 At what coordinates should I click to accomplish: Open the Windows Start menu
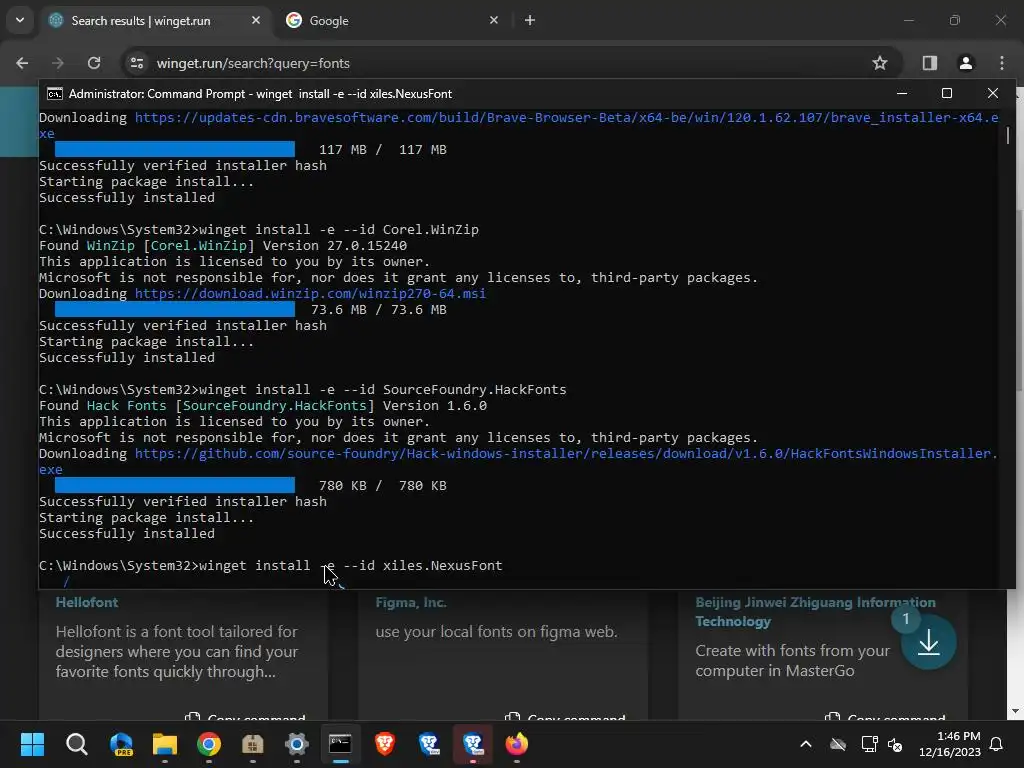tap(32, 744)
